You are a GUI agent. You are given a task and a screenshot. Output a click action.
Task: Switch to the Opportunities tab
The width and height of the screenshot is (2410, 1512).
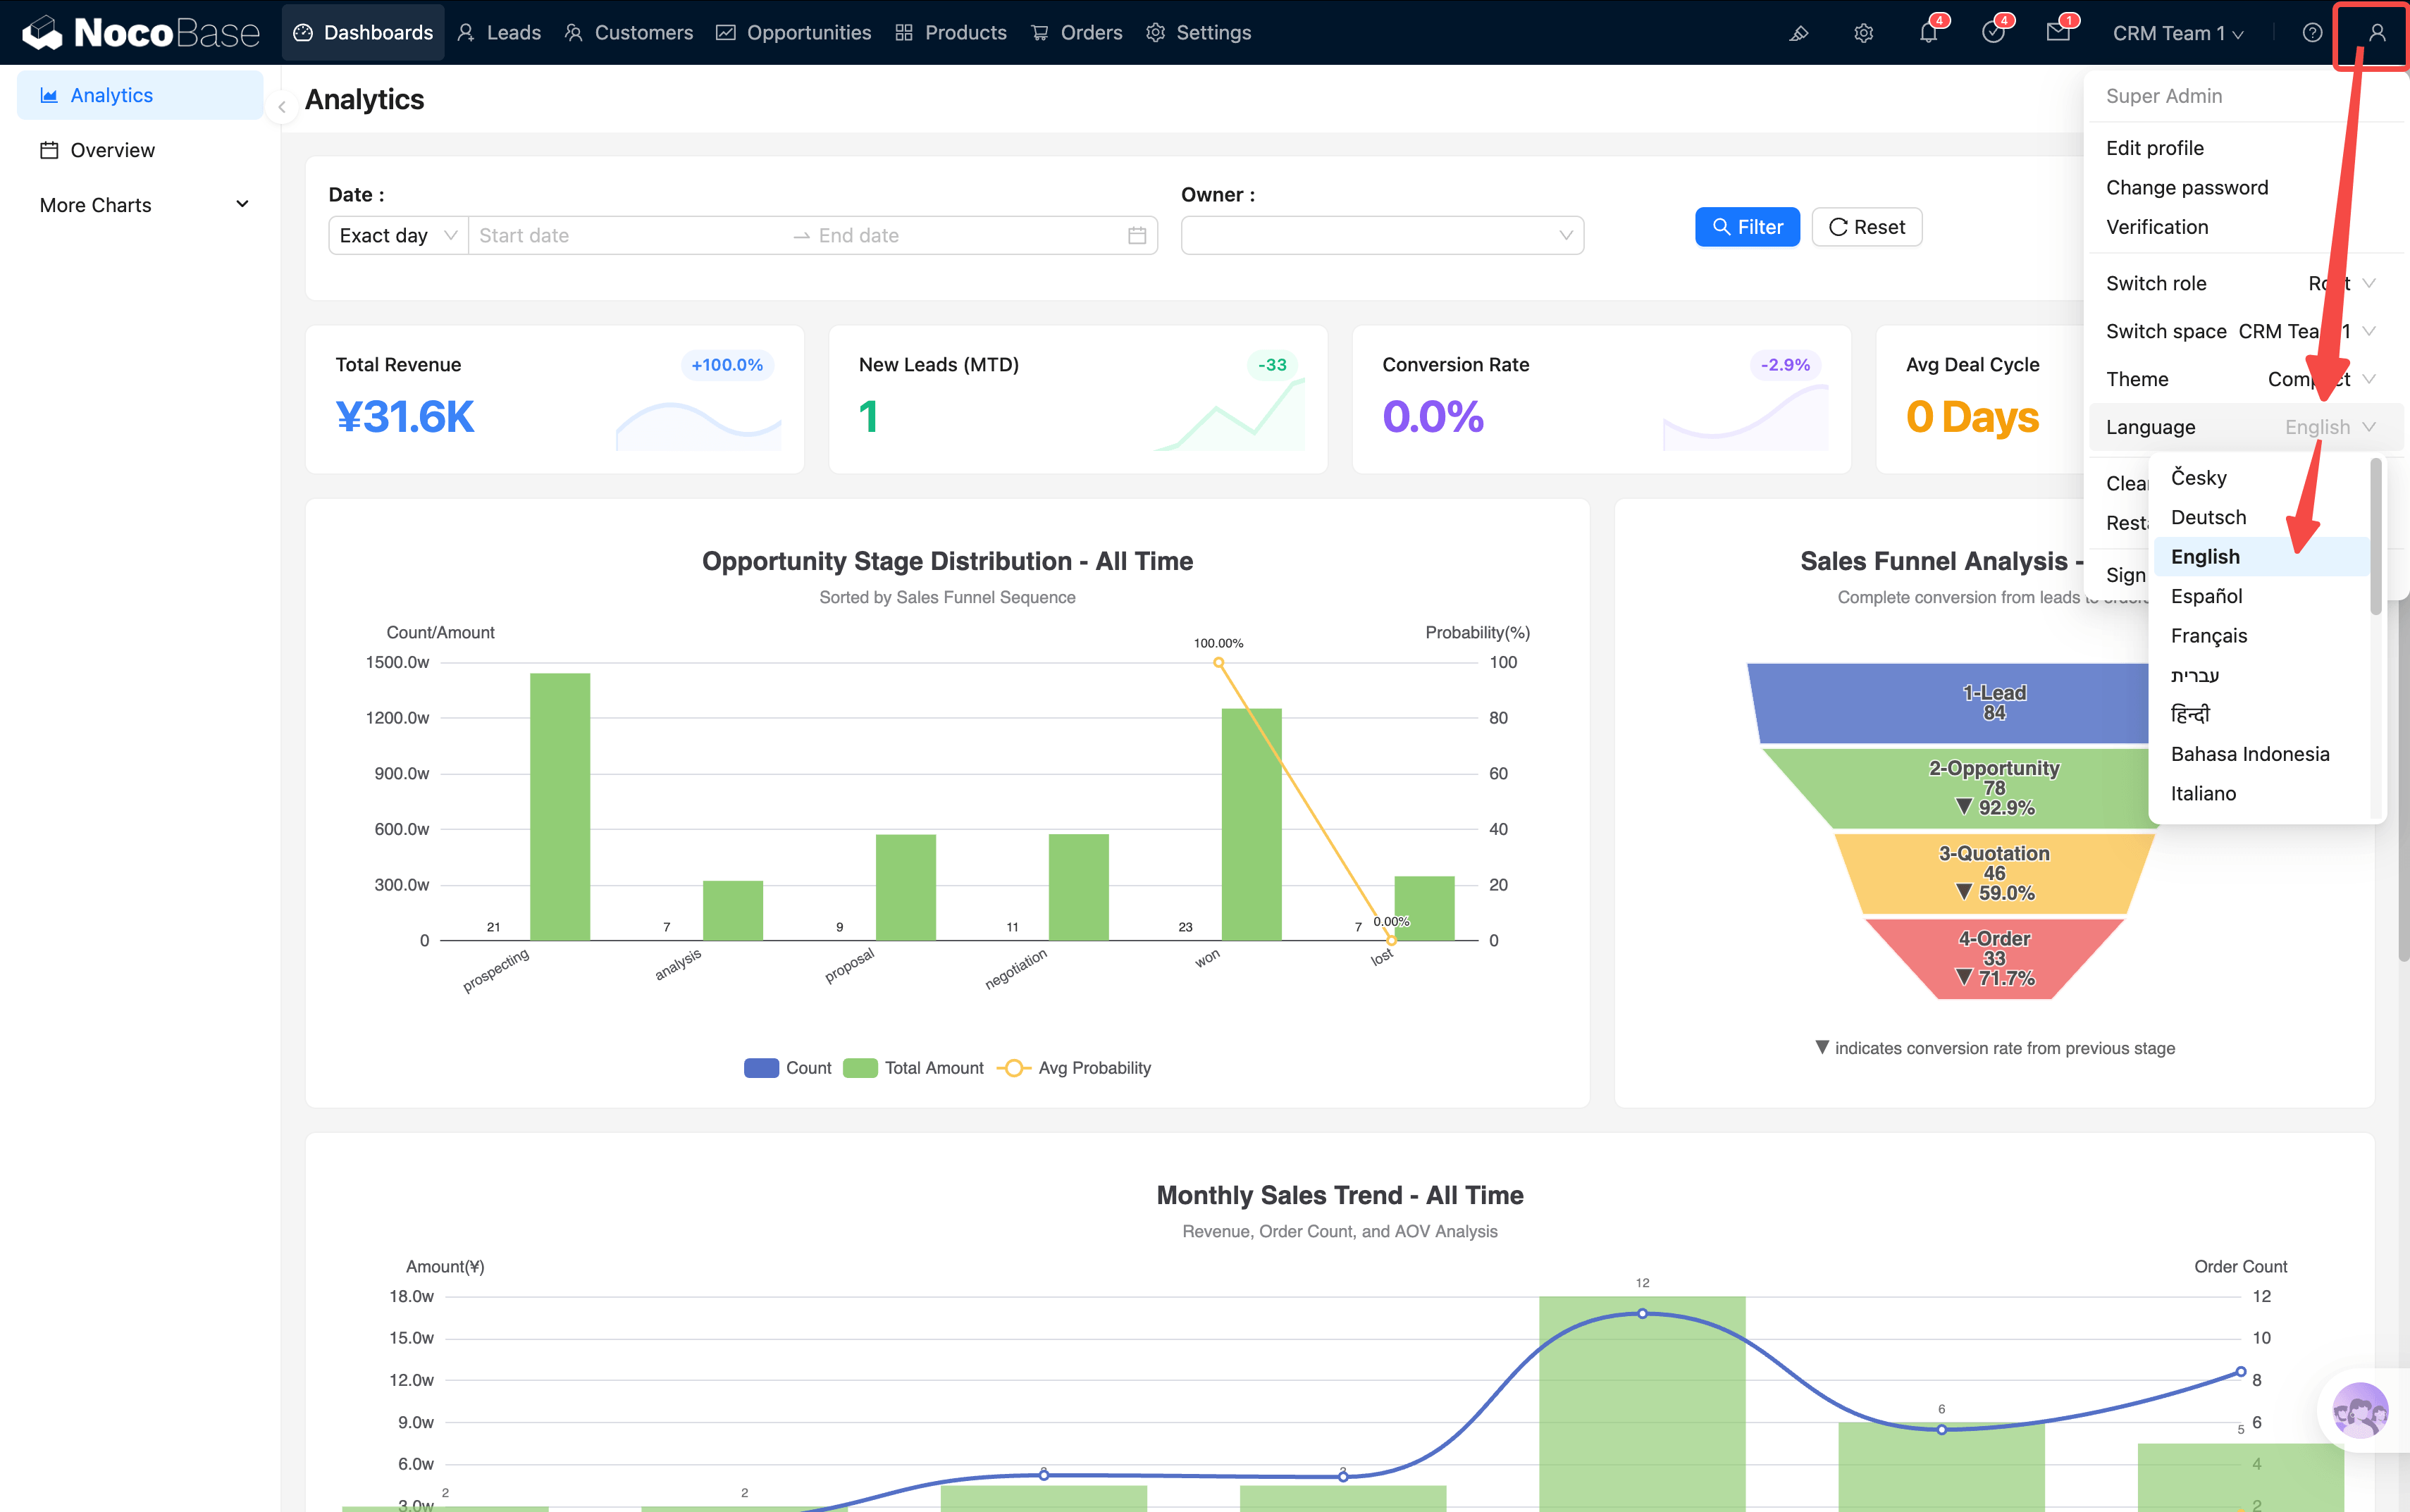click(794, 33)
